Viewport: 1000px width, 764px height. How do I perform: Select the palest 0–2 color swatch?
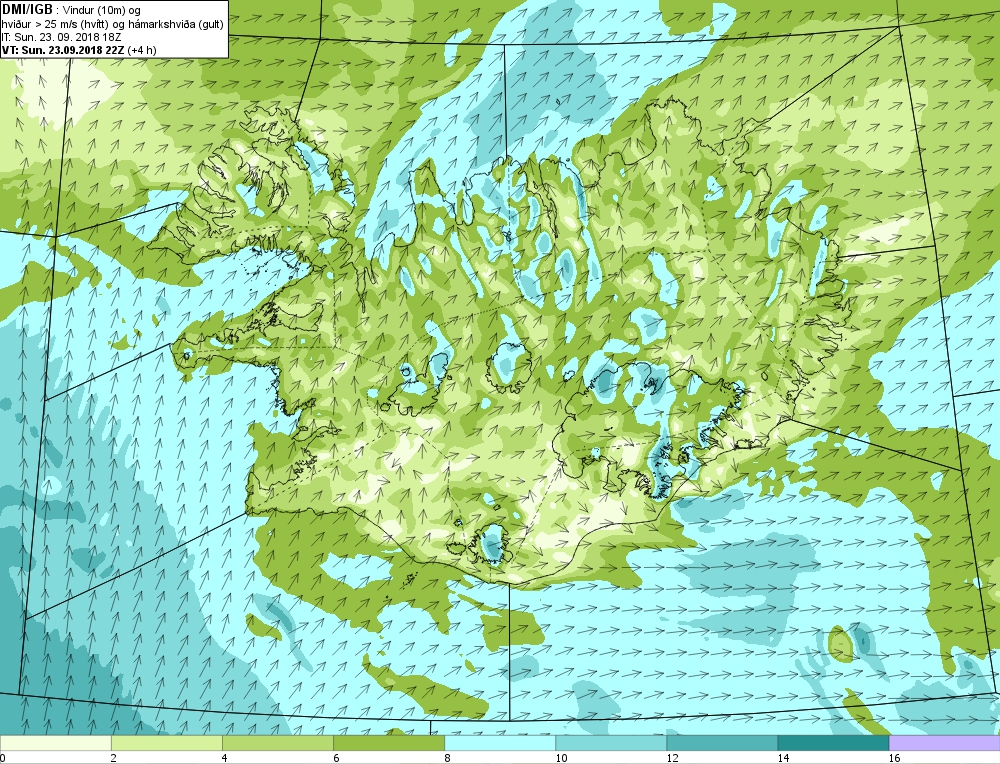tap(55, 743)
